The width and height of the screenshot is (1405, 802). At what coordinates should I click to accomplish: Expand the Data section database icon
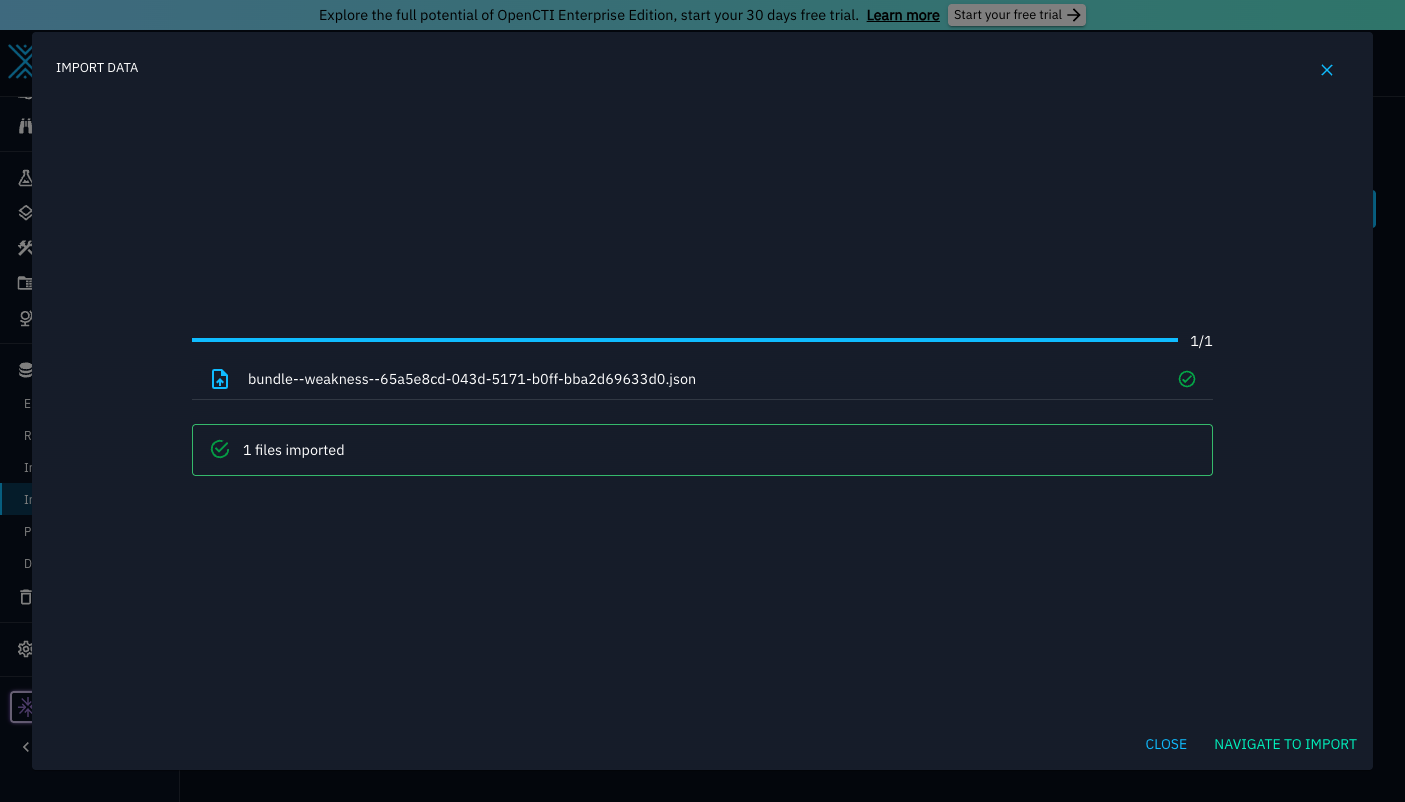[25, 370]
